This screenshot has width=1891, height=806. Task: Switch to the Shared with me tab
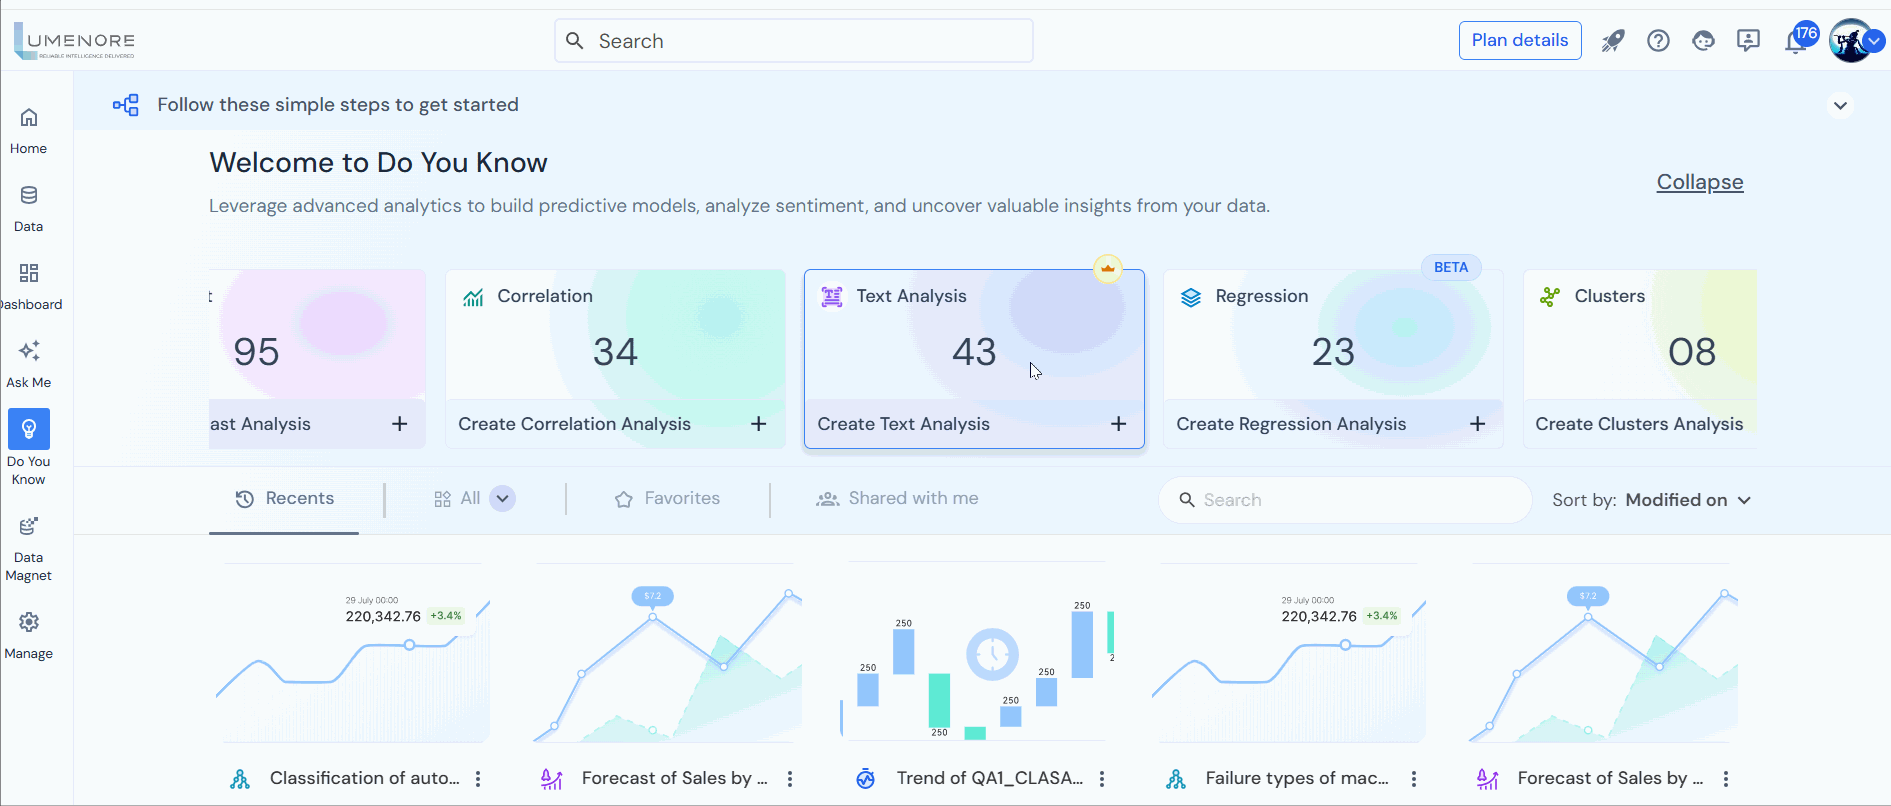(x=897, y=498)
